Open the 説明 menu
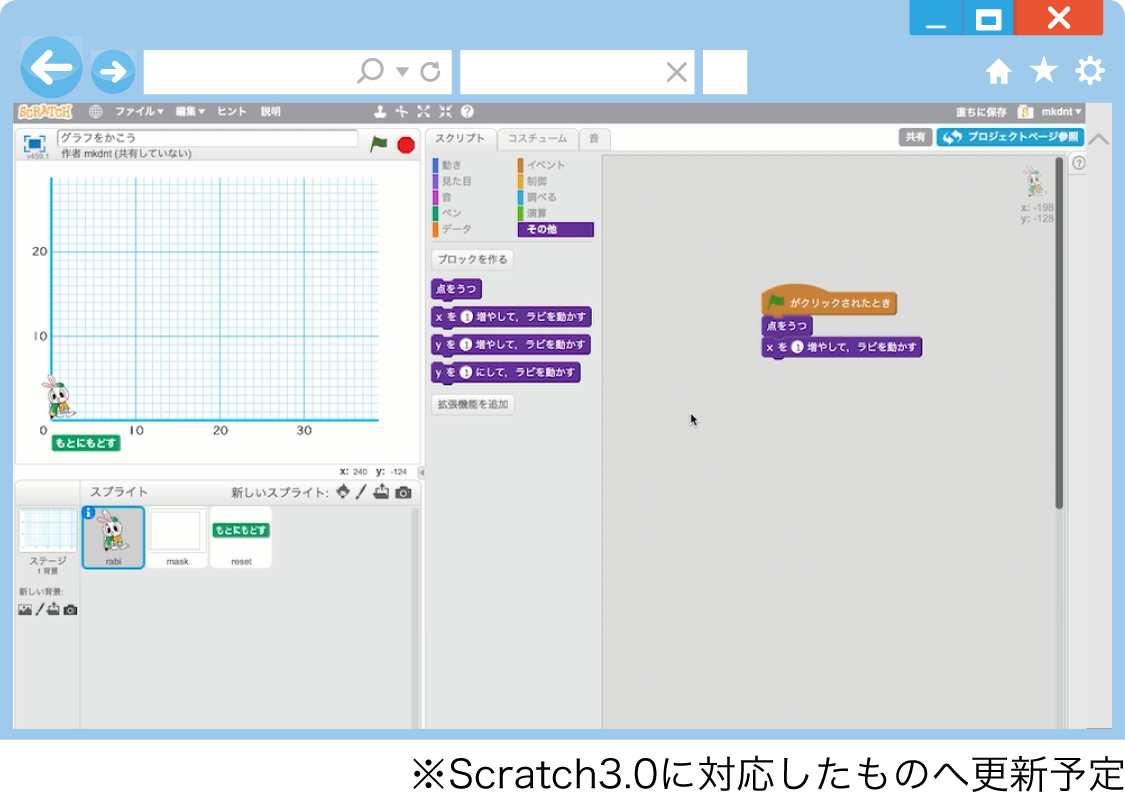The image size is (1125, 794). pyautogui.click(x=270, y=112)
